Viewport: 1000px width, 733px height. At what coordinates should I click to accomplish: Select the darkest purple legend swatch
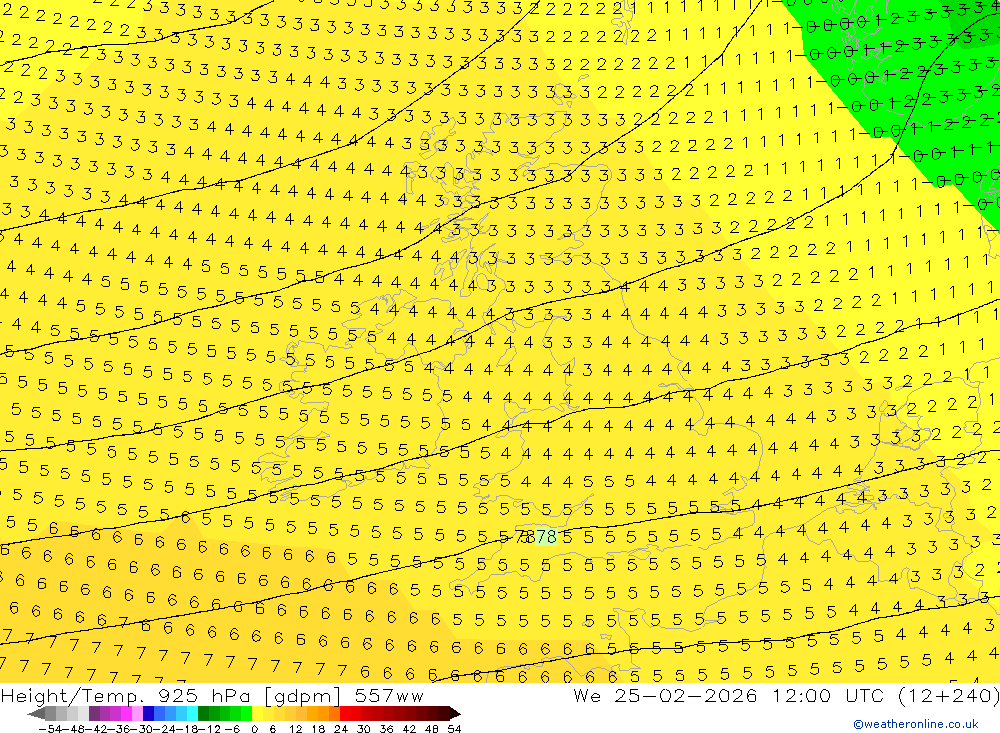94,713
